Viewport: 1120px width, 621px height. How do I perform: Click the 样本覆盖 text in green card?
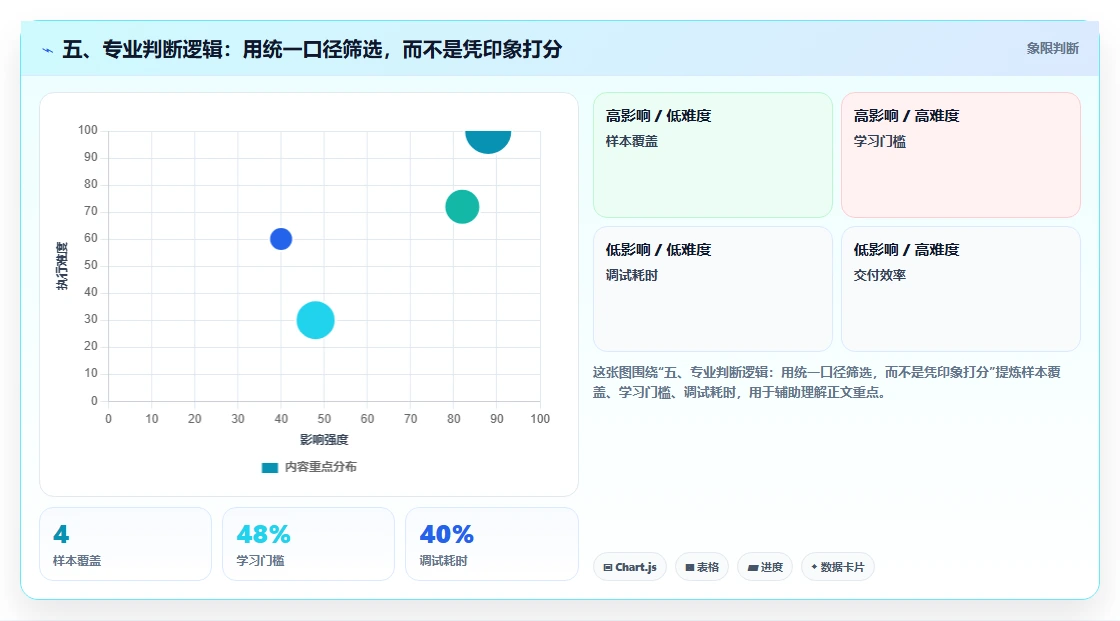631,141
